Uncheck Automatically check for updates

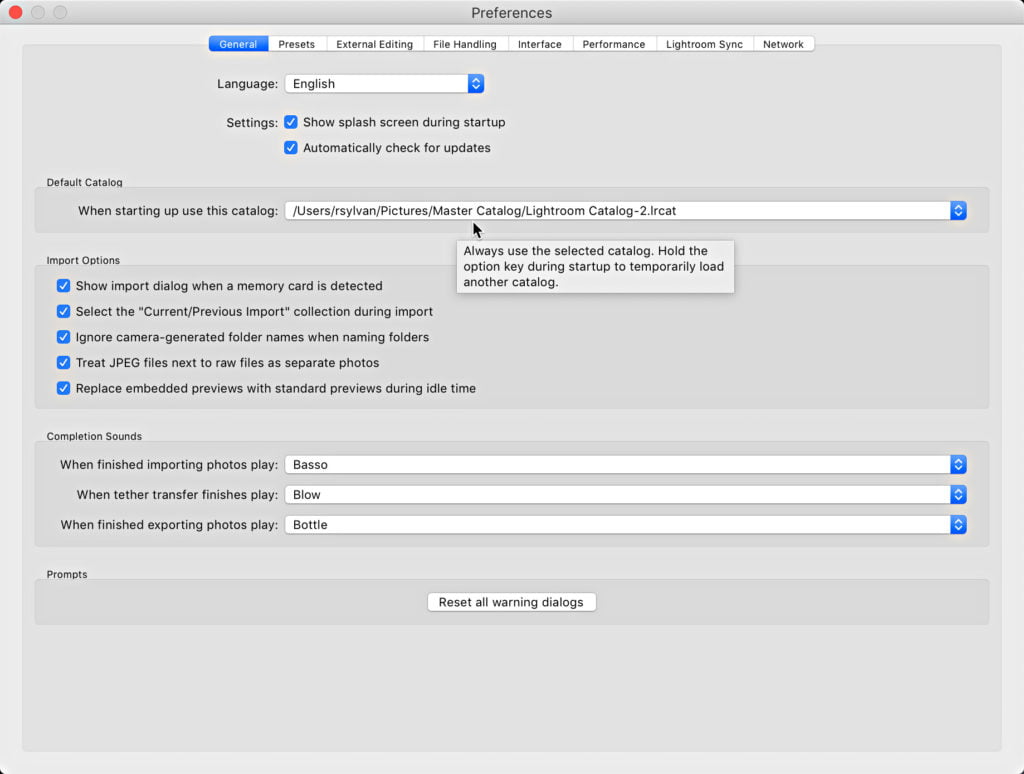click(291, 148)
